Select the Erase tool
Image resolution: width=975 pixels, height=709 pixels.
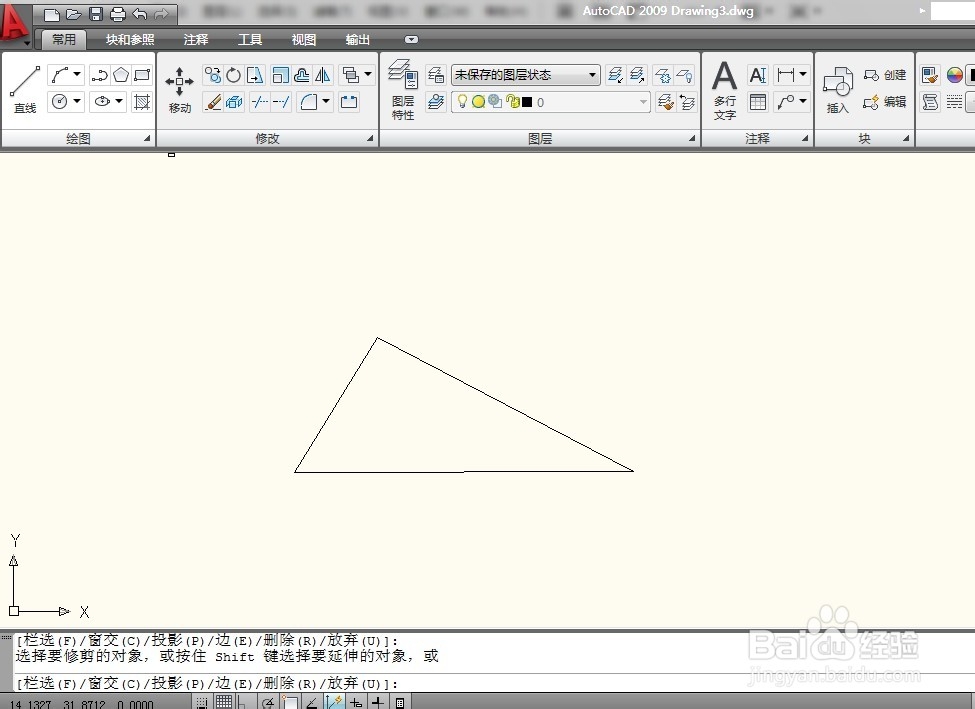click(213, 101)
